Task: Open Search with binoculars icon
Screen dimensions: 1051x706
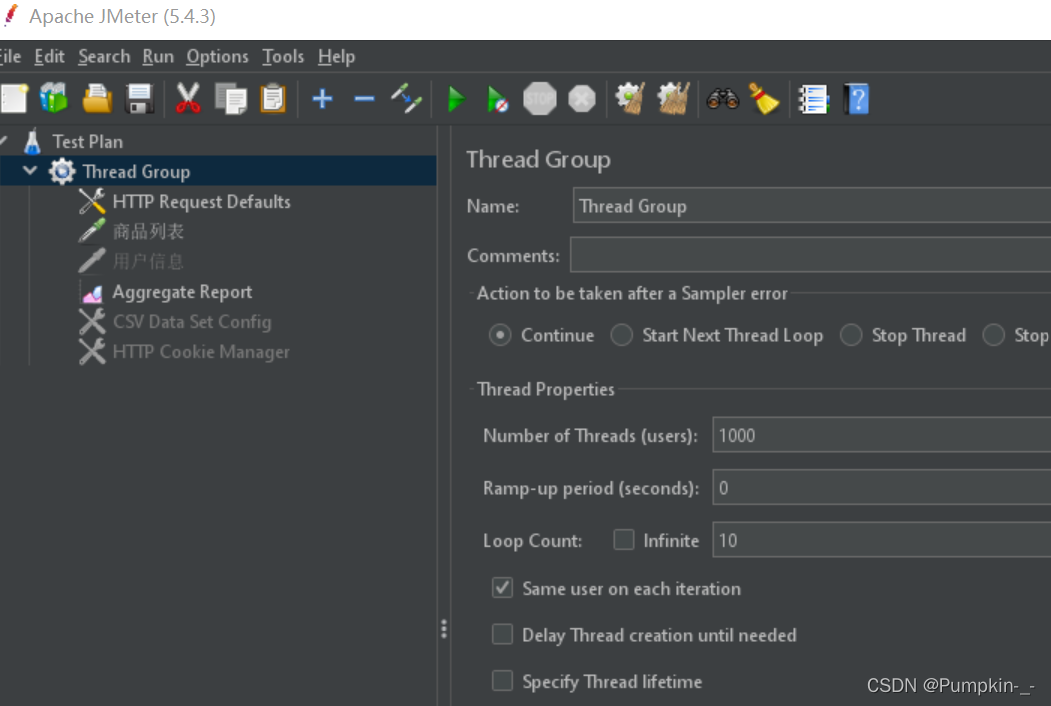Action: tap(723, 99)
